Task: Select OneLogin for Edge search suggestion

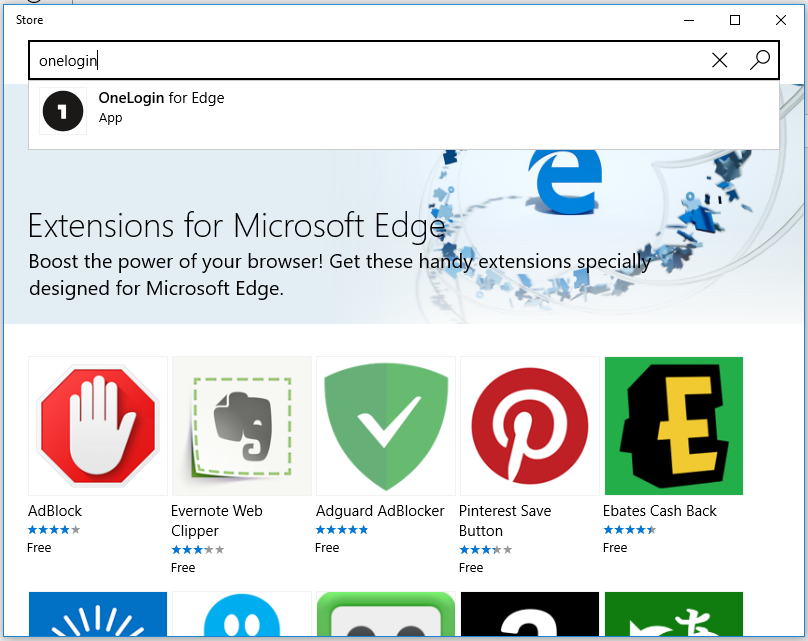Action: [x=403, y=115]
